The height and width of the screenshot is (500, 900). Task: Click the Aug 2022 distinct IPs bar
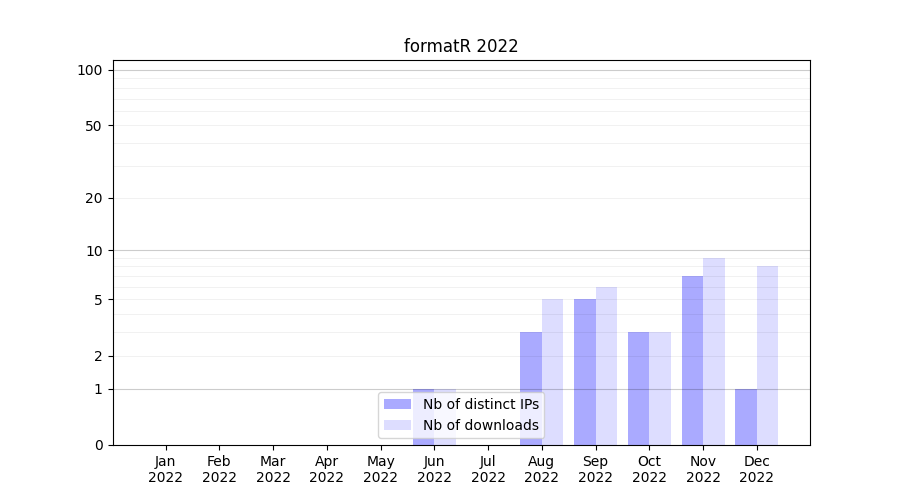point(531,388)
